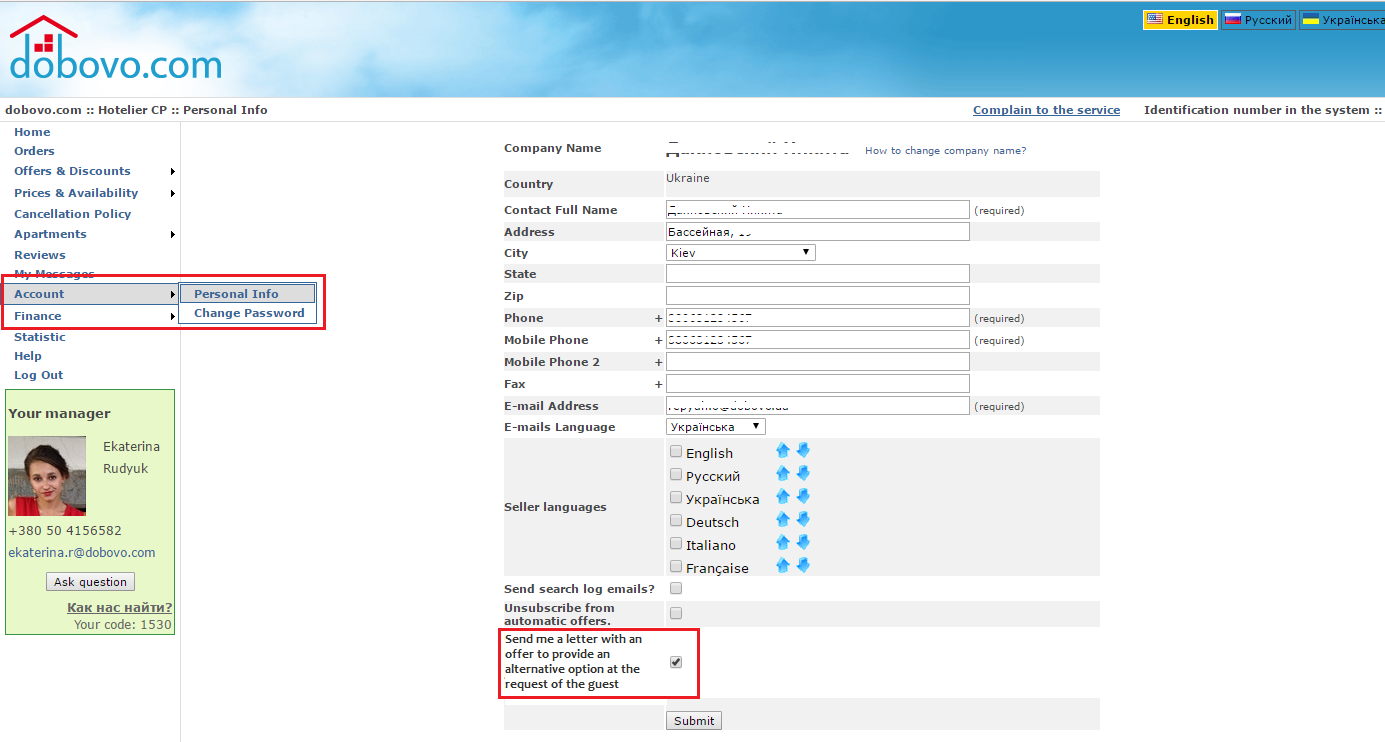Image resolution: width=1385 pixels, height=742 pixels.
Task: Check the Українська seller language box
Action: [676, 498]
